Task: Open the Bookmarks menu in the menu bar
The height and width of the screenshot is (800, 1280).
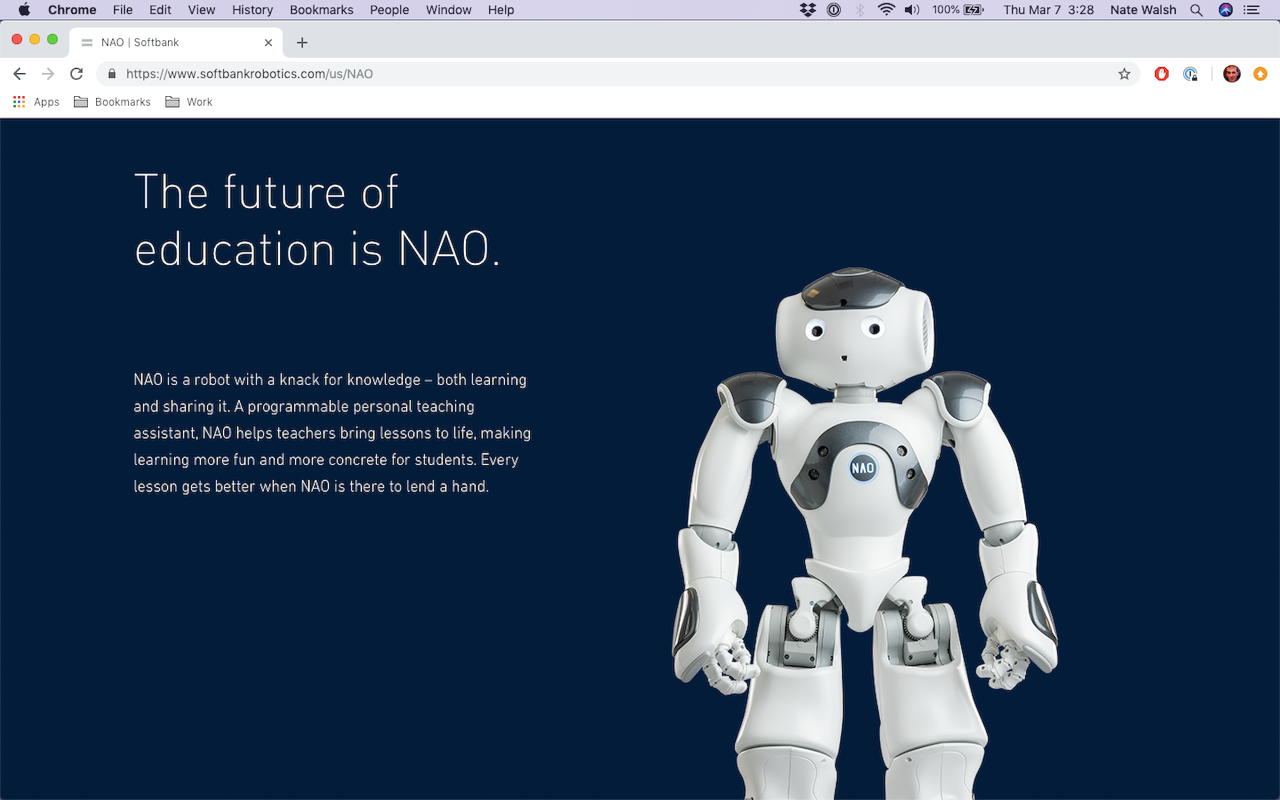Action: click(321, 10)
